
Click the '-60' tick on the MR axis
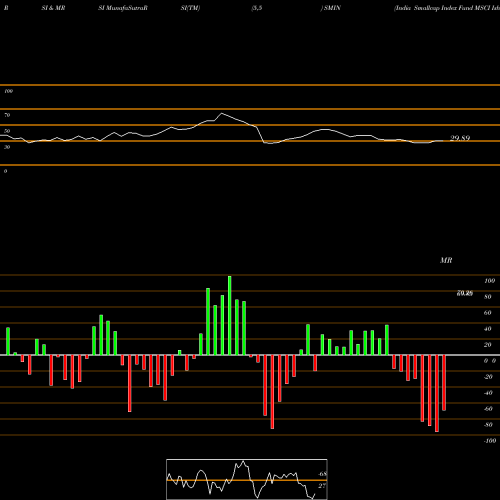(x=488, y=409)
